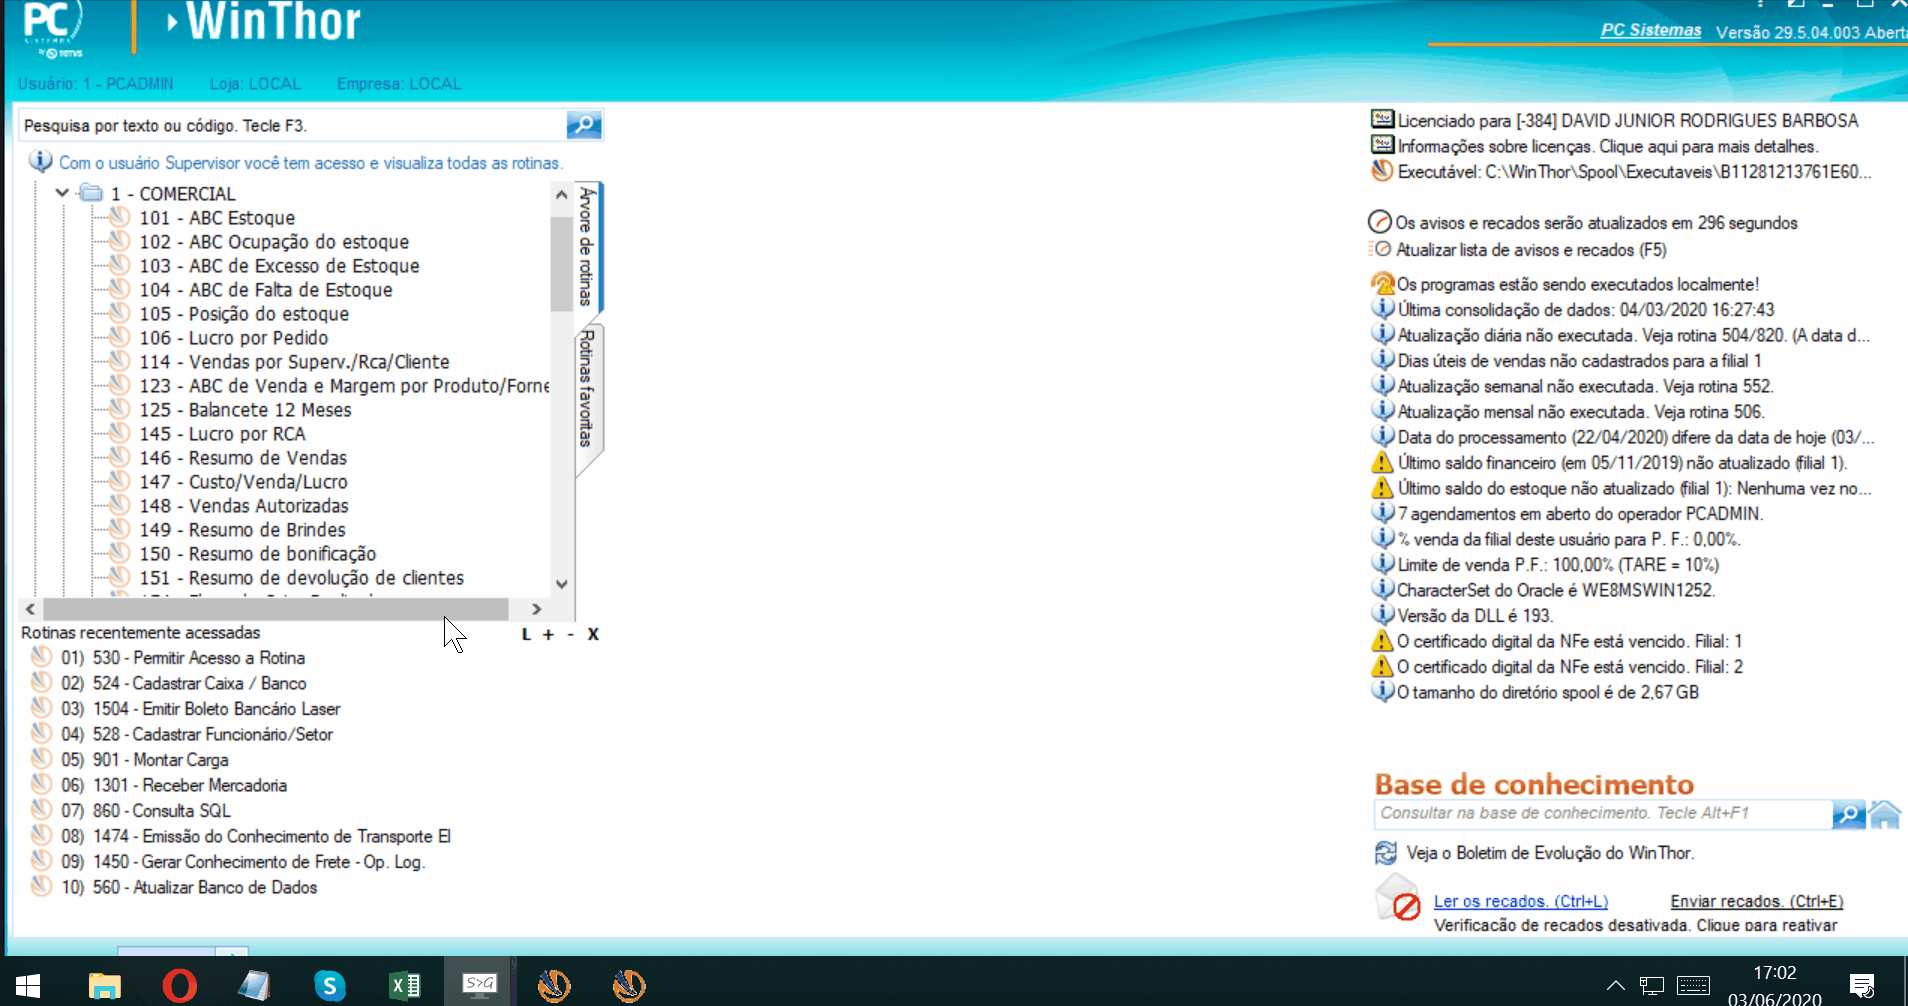Switch to Árvore de rotinas tab

click(589, 246)
